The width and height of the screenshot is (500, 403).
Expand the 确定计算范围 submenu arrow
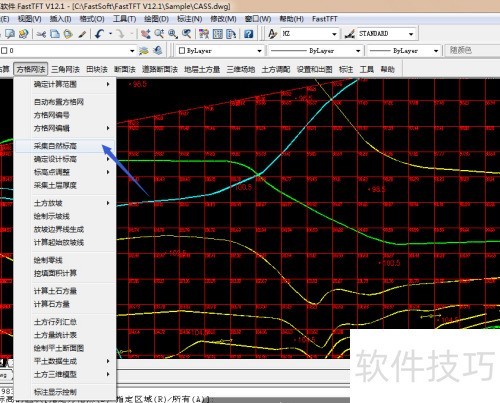click(108, 84)
